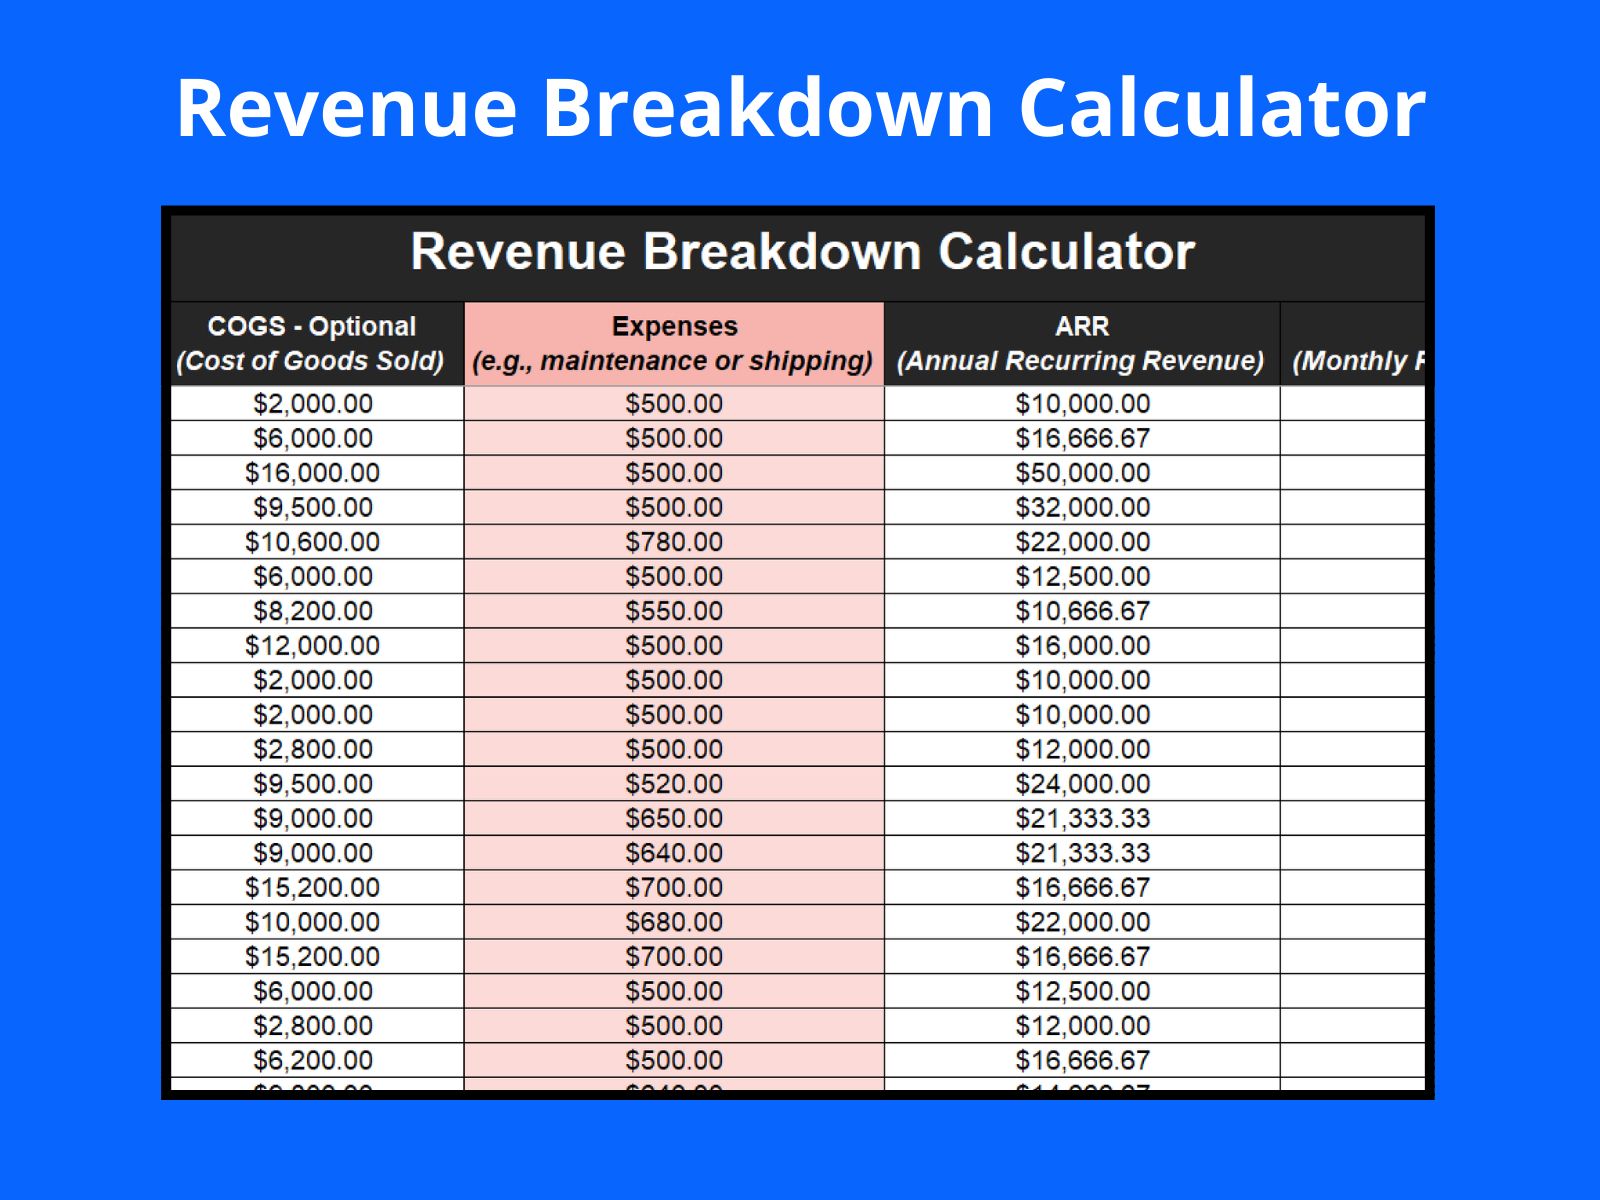
Task: Click the $780.00 Expenses cell
Action: tap(673, 542)
